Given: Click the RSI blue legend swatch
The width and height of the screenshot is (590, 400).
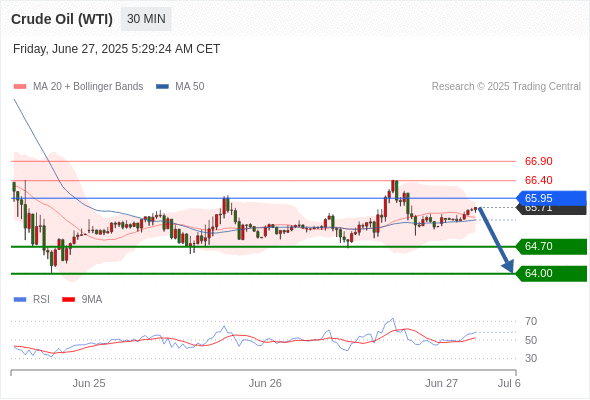Looking at the screenshot, I should tap(20, 300).
